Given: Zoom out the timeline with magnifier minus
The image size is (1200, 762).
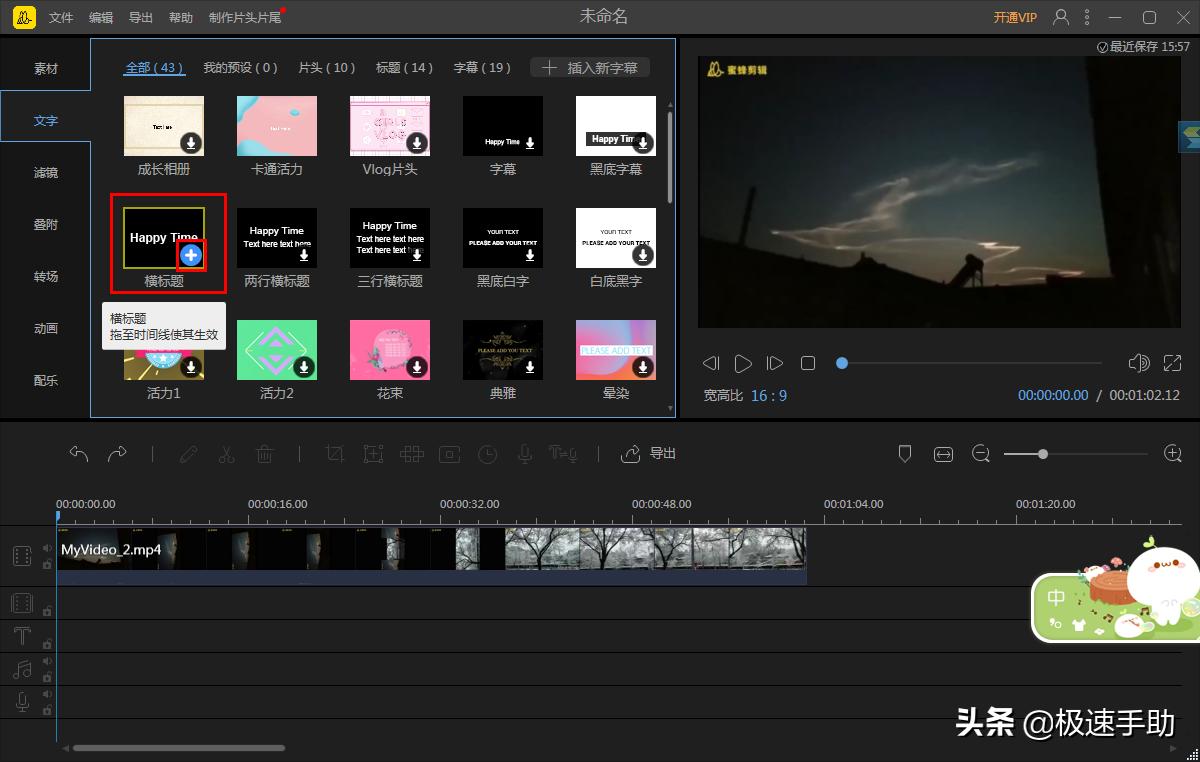Looking at the screenshot, I should pyautogui.click(x=981, y=454).
